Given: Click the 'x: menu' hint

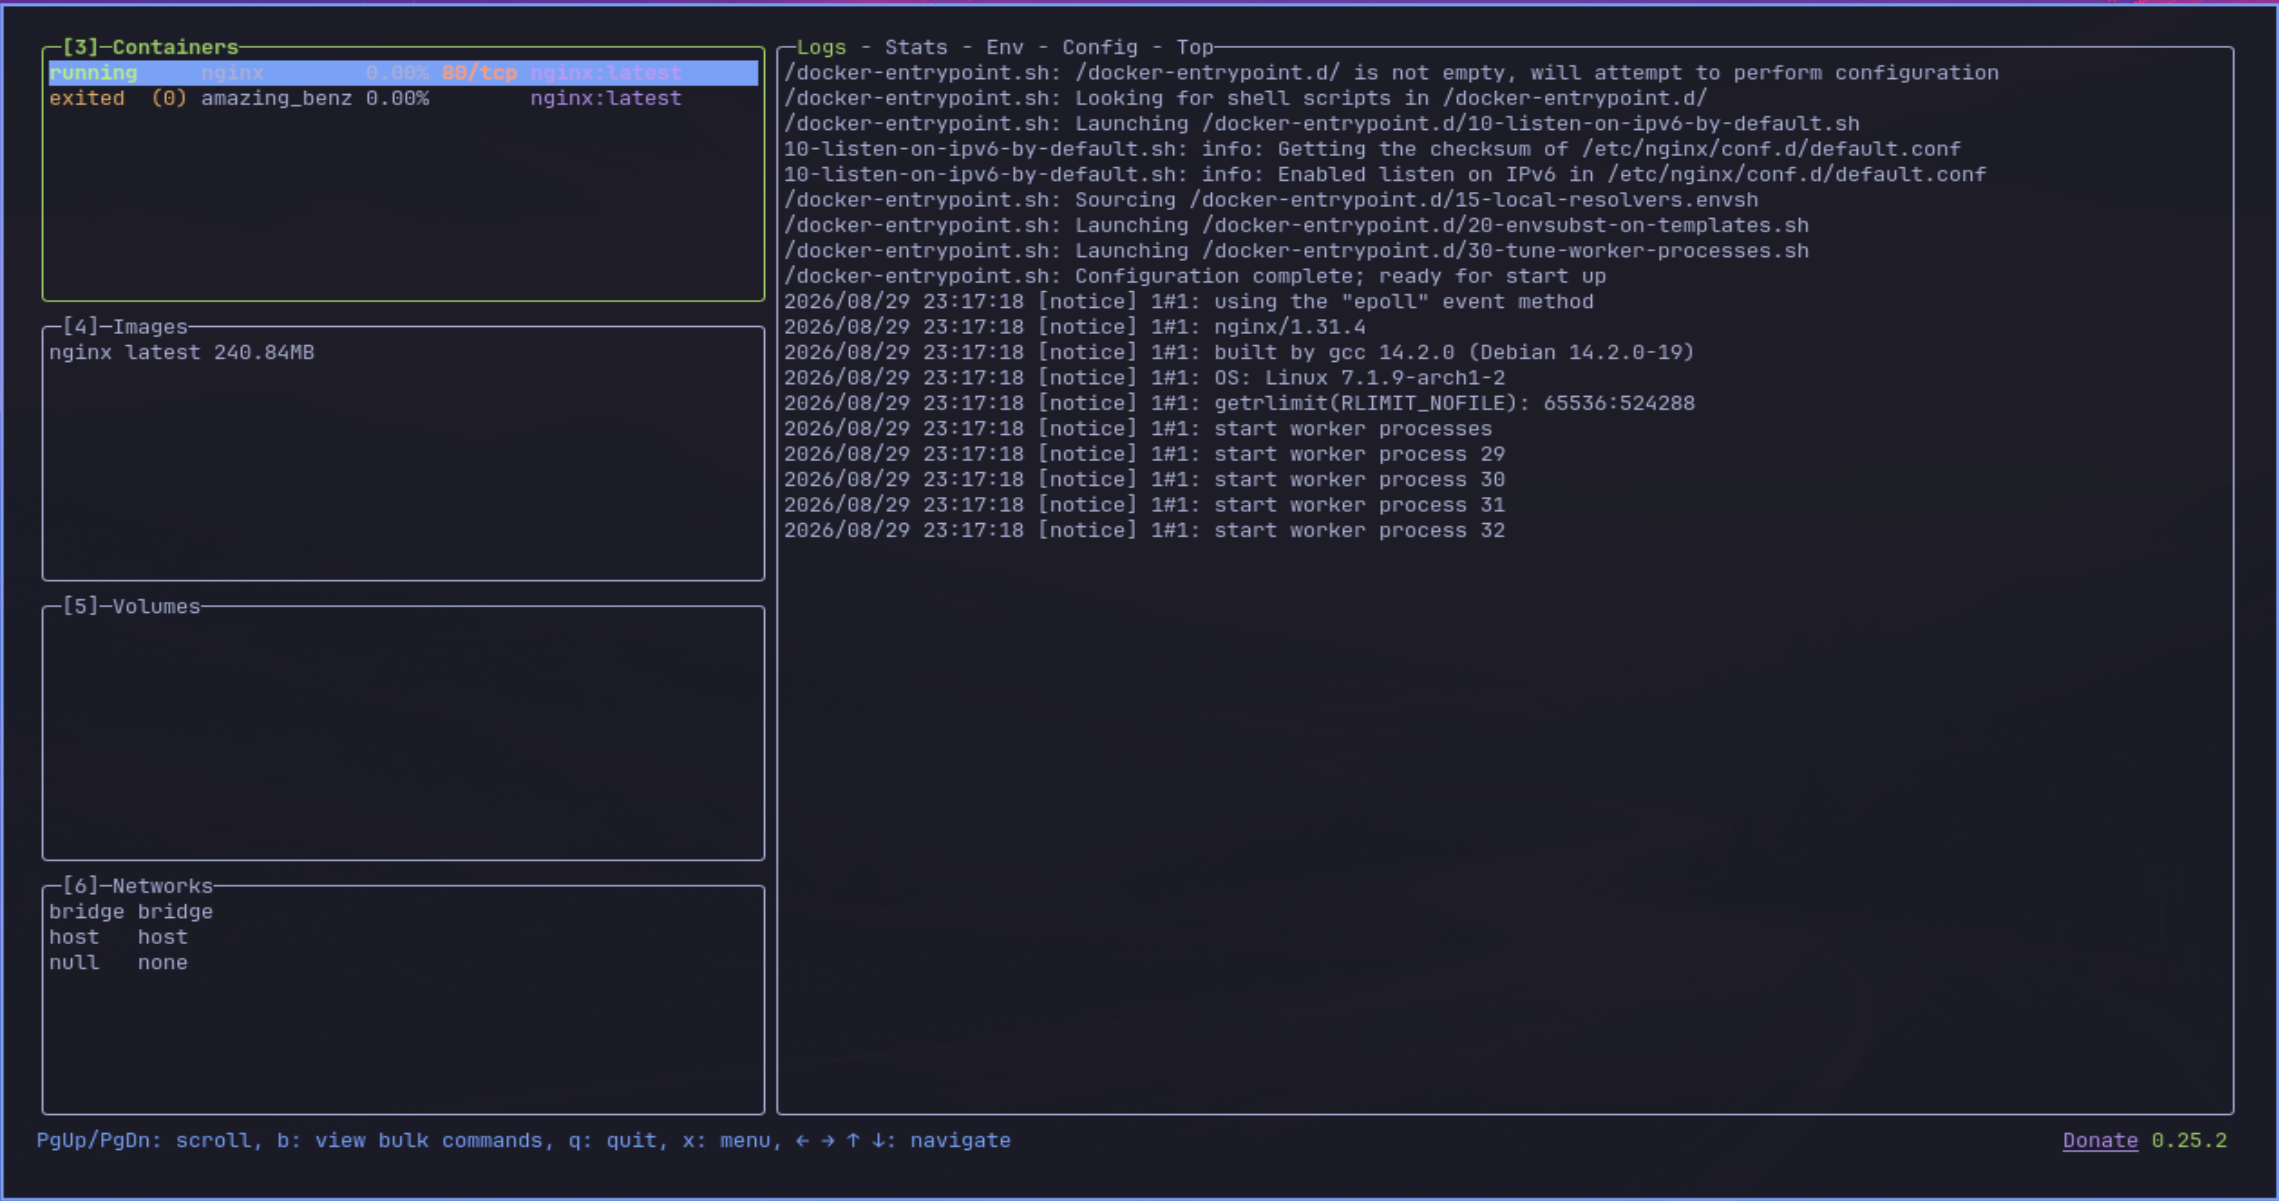Looking at the screenshot, I should pos(726,1141).
